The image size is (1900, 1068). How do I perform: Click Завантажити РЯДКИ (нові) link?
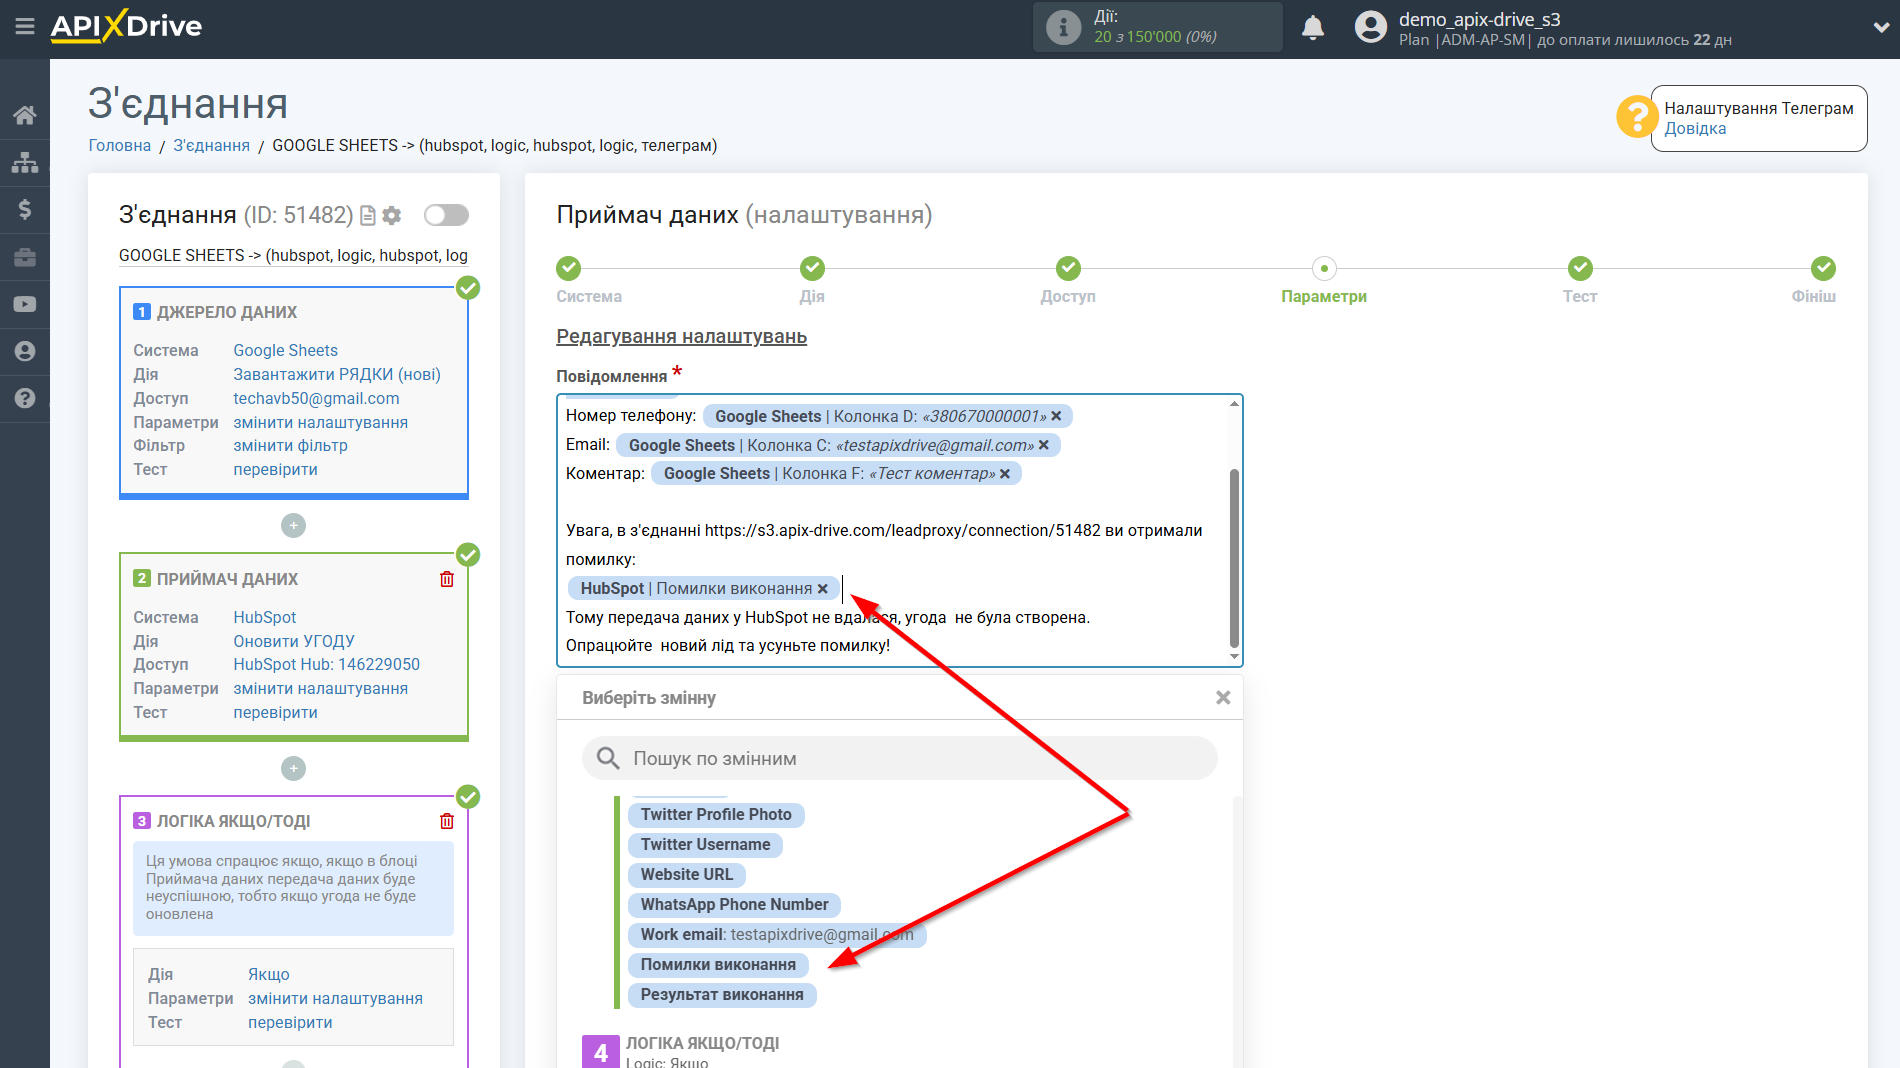point(337,375)
